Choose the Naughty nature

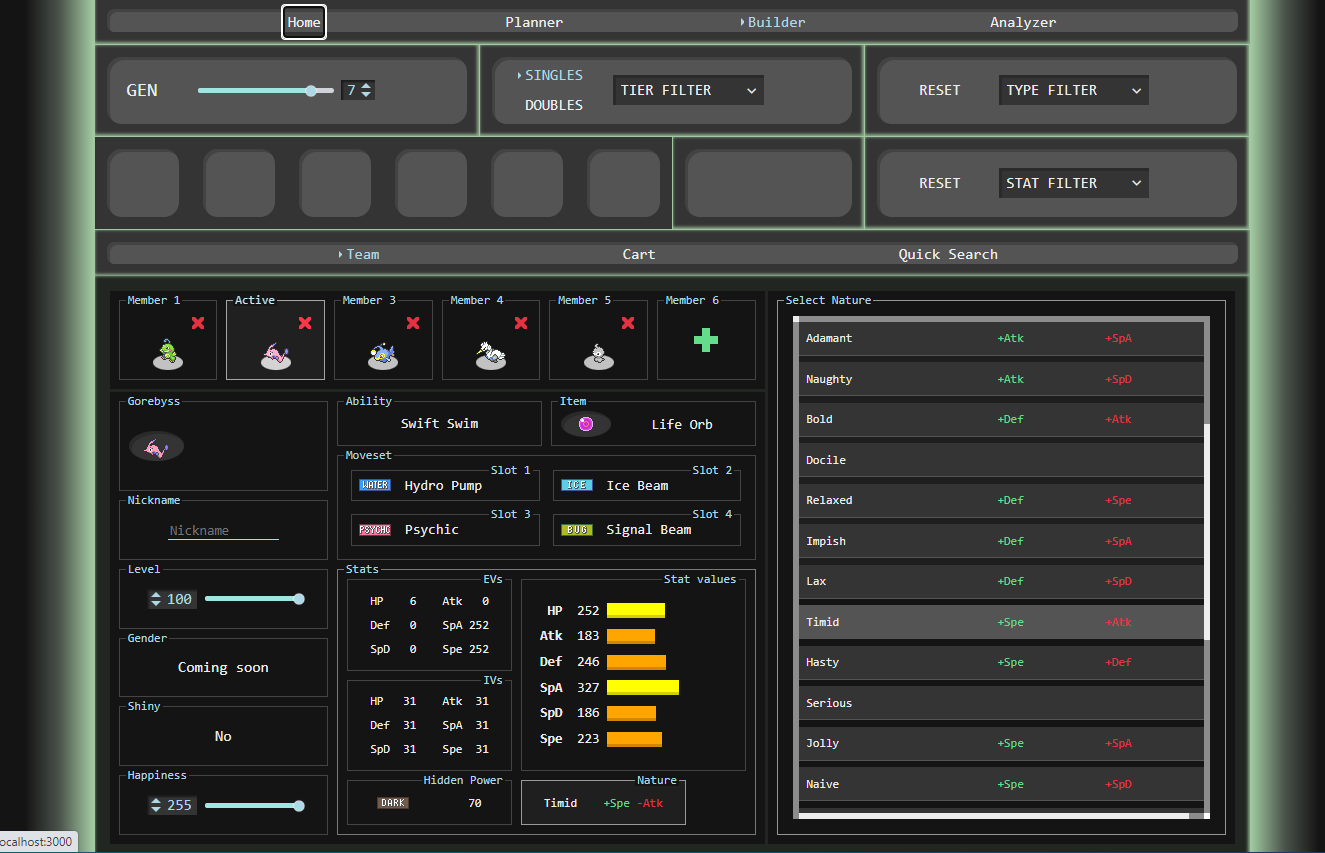1001,379
